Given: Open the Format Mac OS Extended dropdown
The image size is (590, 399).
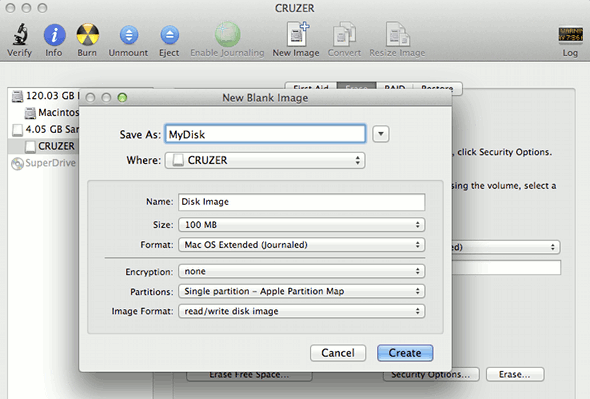Looking at the screenshot, I should 301,245.
